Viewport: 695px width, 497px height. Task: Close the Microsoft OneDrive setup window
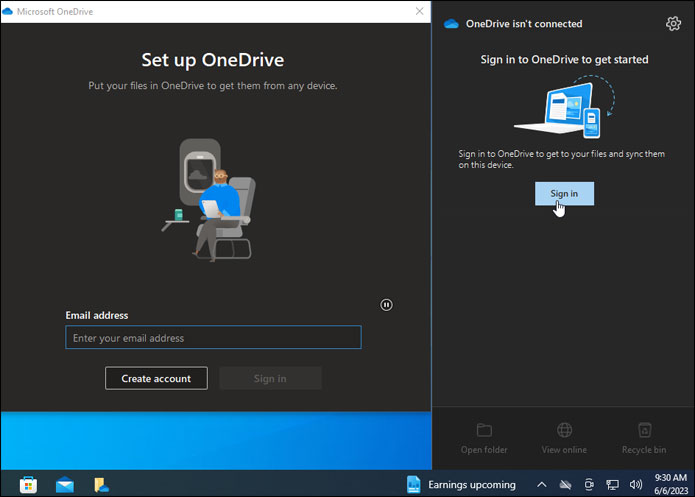(x=419, y=11)
